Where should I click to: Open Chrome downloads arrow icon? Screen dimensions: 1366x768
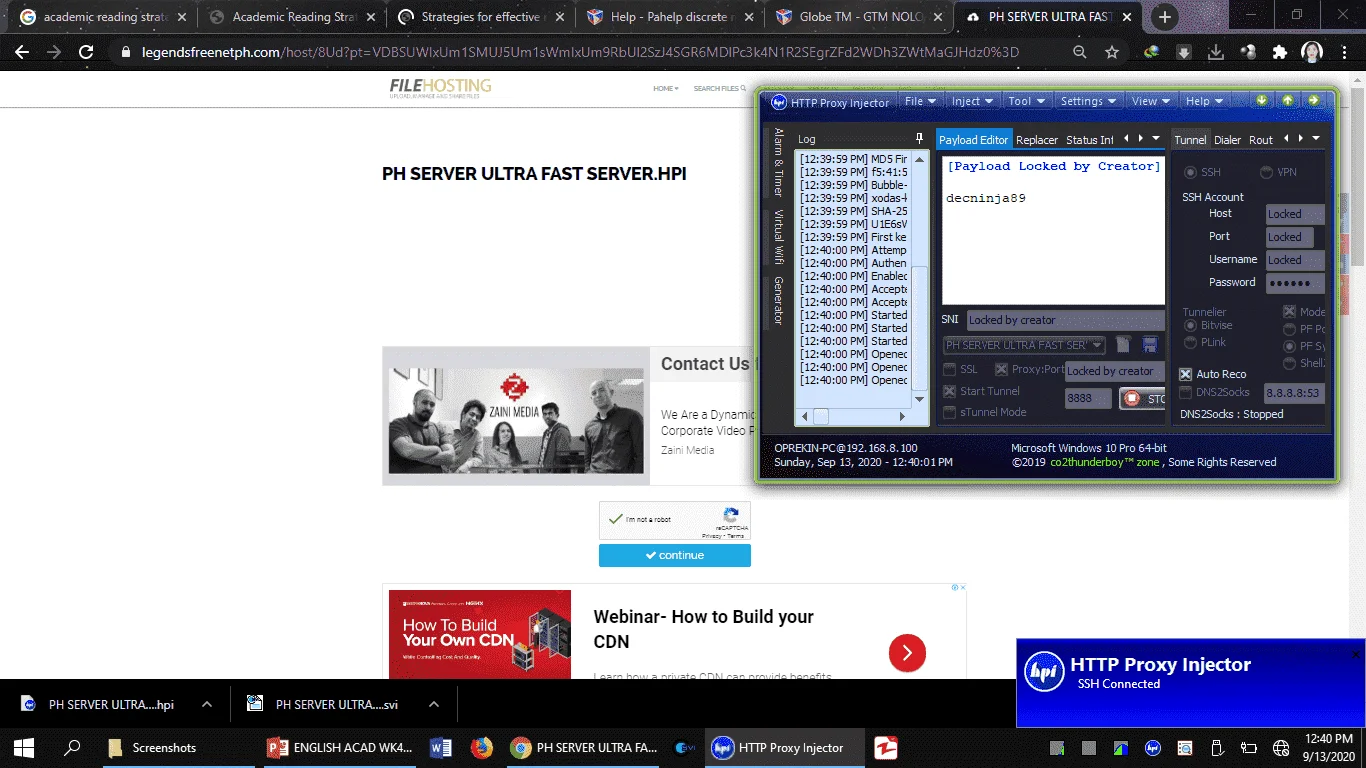point(1216,52)
